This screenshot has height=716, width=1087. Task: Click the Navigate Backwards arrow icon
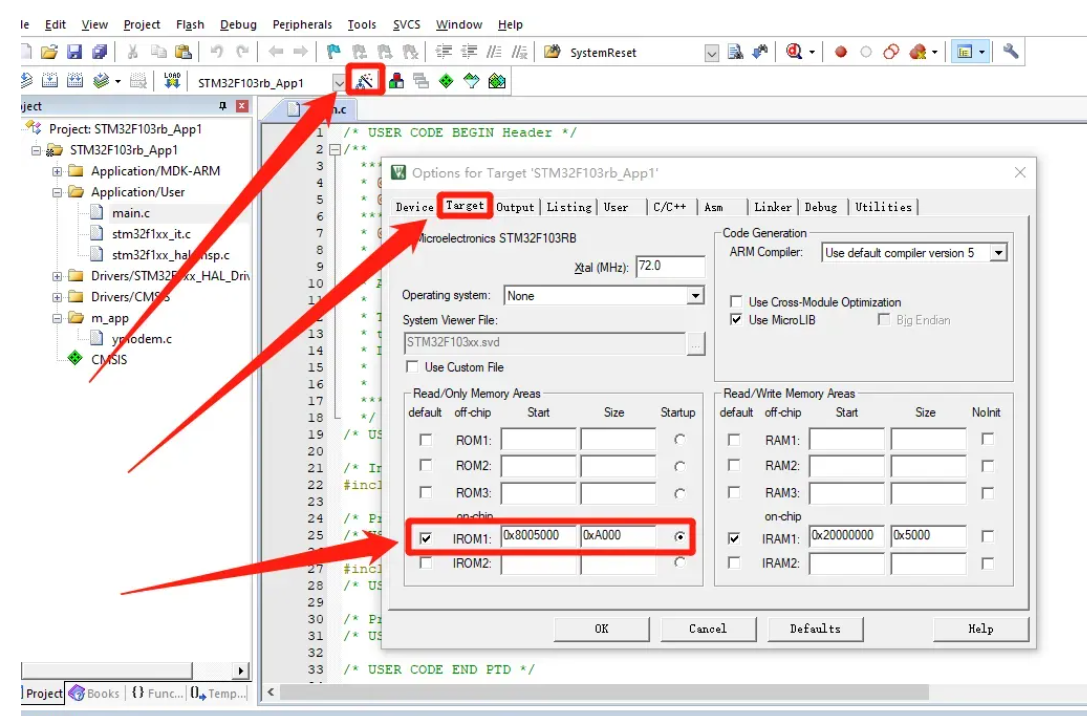[276, 52]
